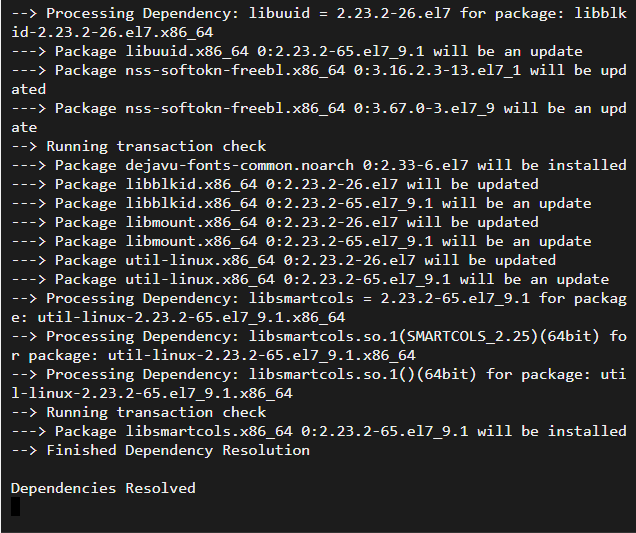
Task: Click the last 'Running transaction check' line
Action: click(x=138, y=412)
